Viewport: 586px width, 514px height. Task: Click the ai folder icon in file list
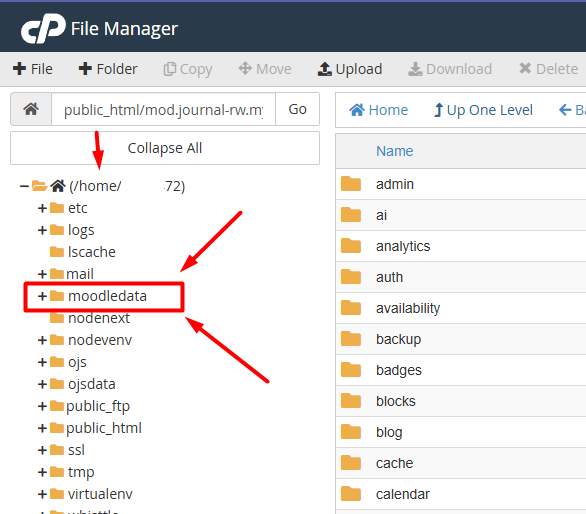click(351, 215)
